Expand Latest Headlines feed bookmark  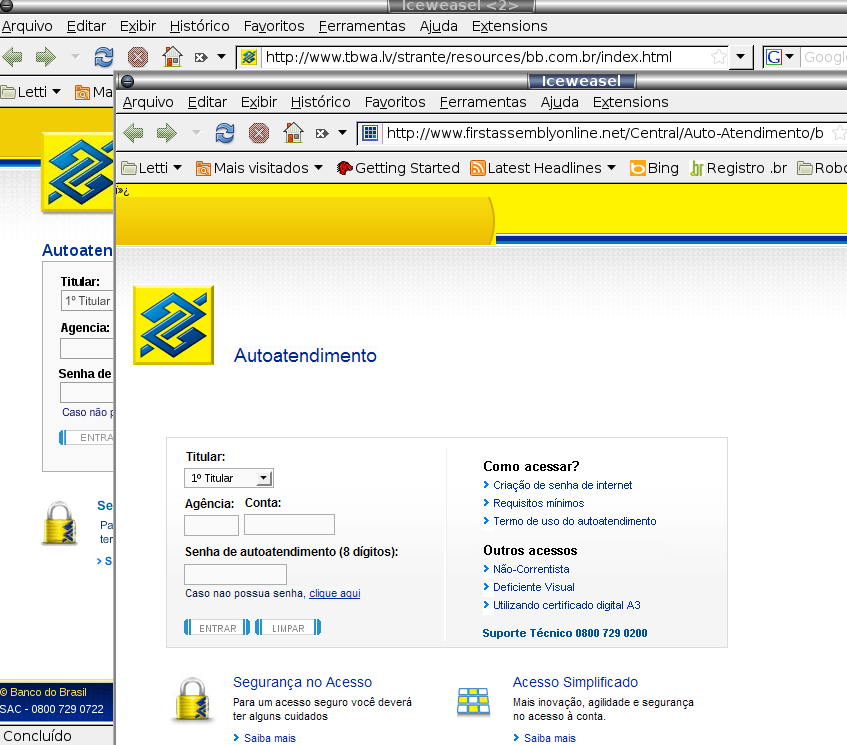tap(543, 168)
